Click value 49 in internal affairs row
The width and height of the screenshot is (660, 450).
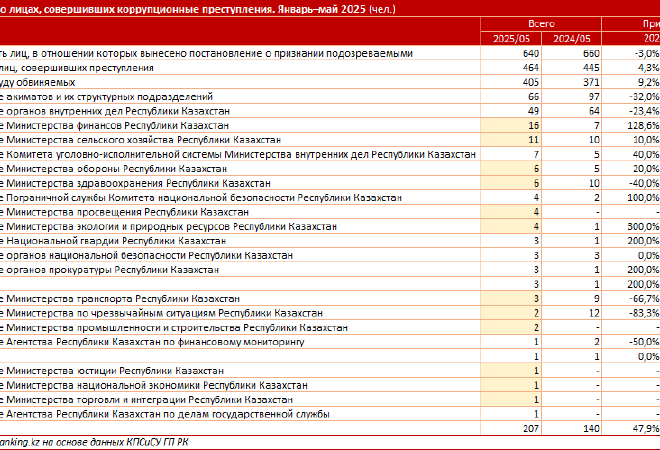tap(534, 111)
